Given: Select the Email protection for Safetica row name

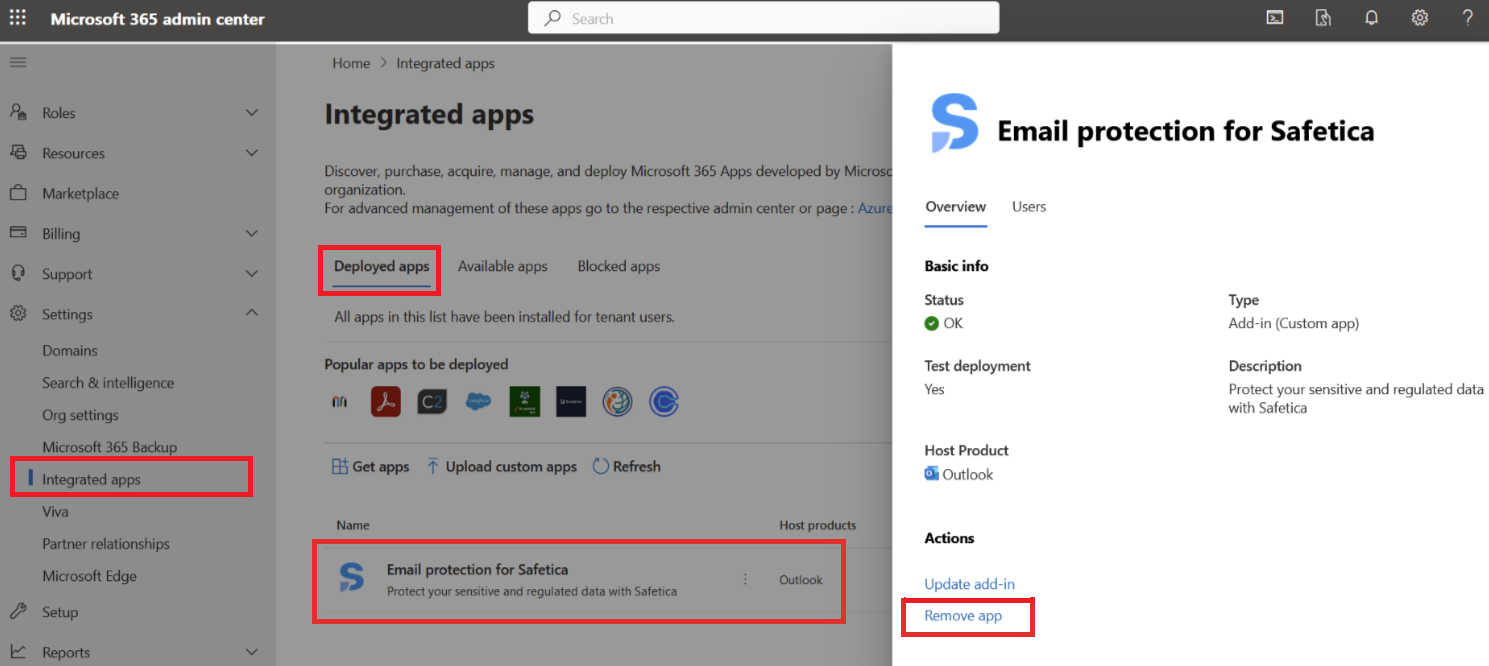Looking at the screenshot, I should (477, 569).
